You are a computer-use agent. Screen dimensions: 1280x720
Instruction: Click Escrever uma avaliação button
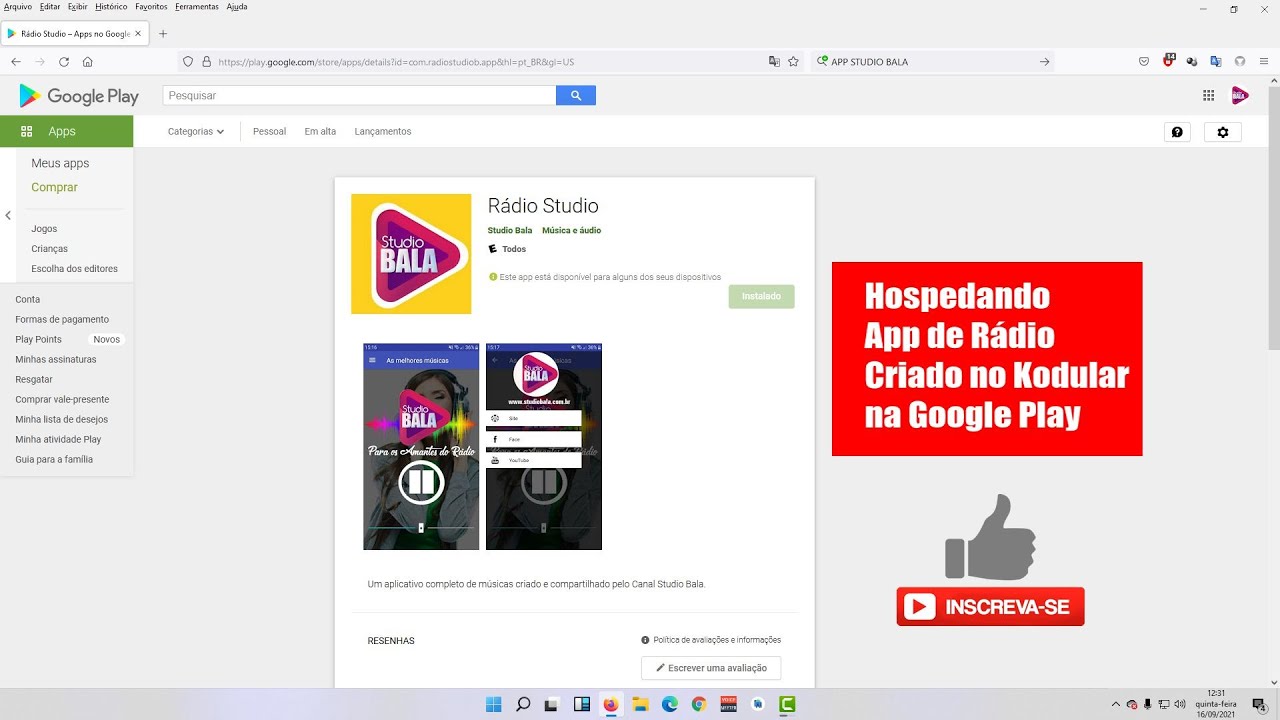[711, 668]
